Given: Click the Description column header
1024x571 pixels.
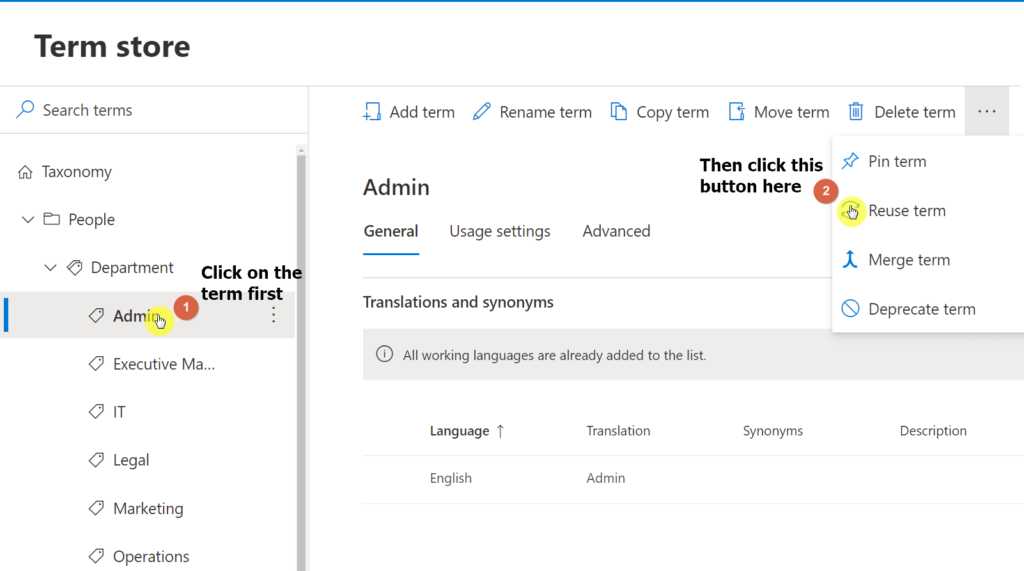Looking at the screenshot, I should point(933,431).
